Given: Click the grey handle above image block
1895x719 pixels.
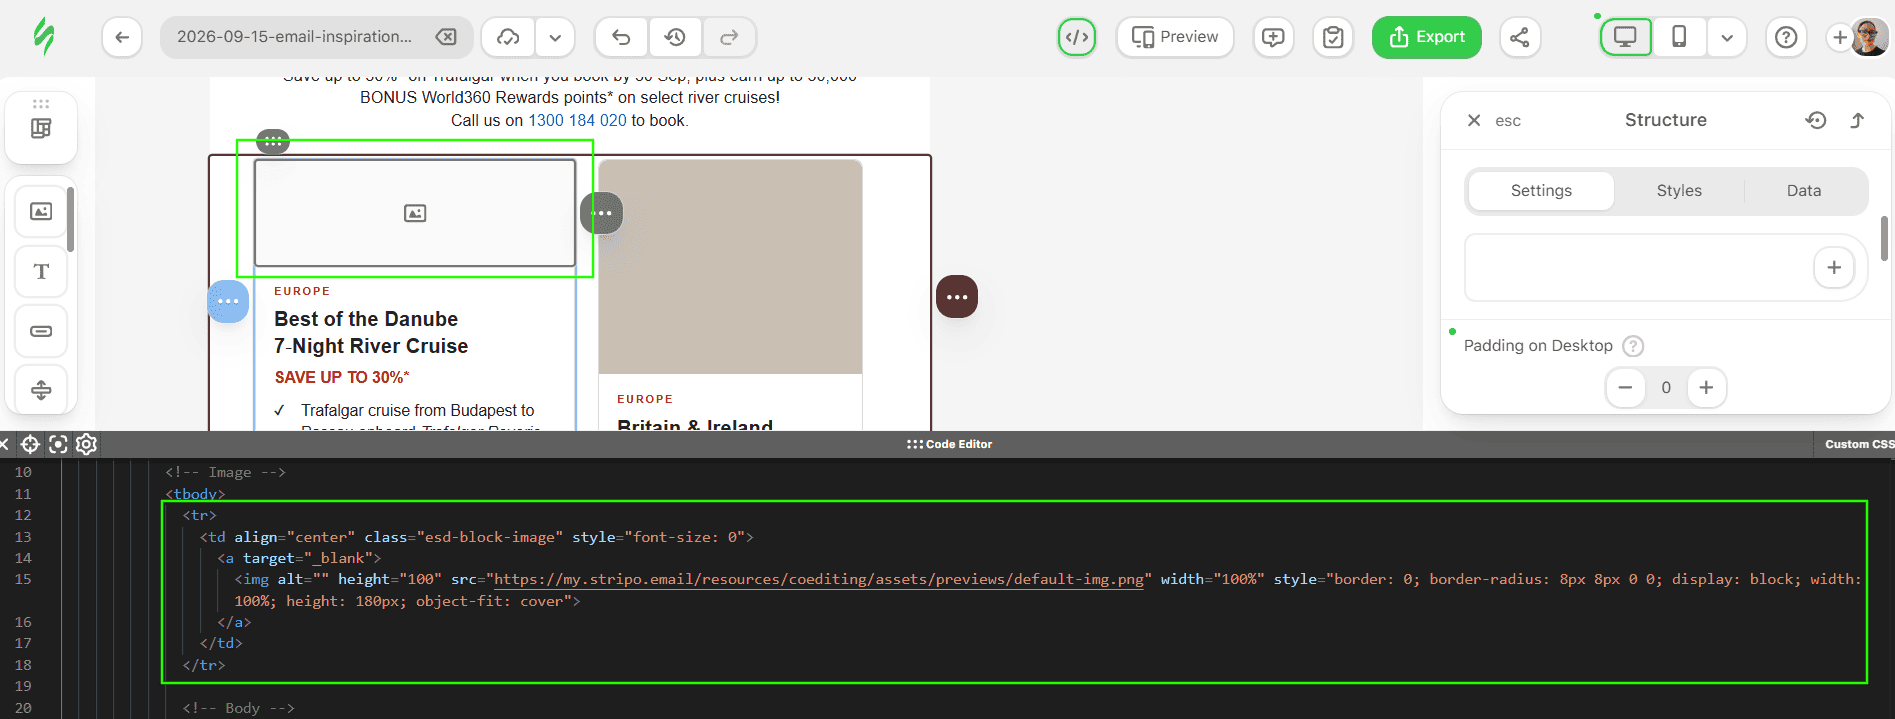Looking at the screenshot, I should pyautogui.click(x=273, y=142).
